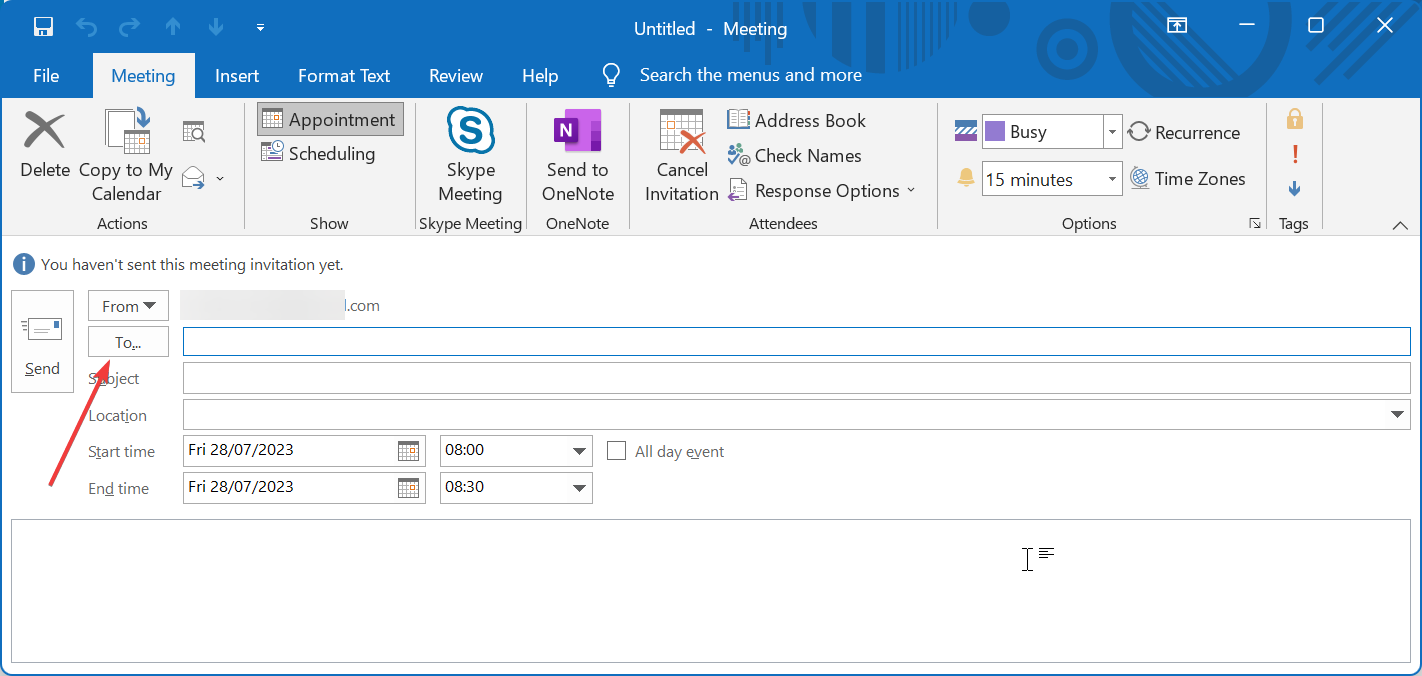The width and height of the screenshot is (1422, 676).
Task: Click Send to OneNote icon
Action: 578,131
